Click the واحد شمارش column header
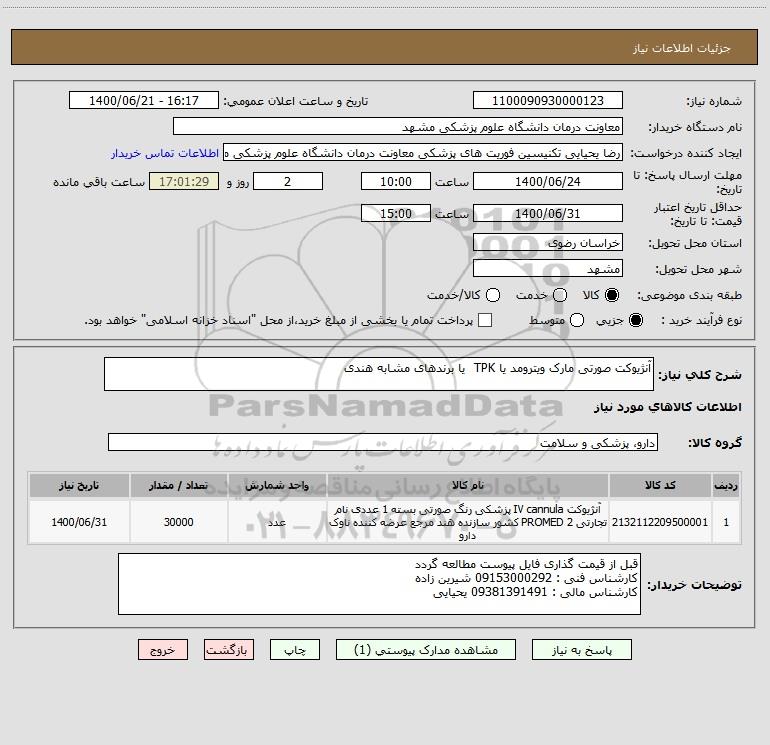 click(277, 486)
